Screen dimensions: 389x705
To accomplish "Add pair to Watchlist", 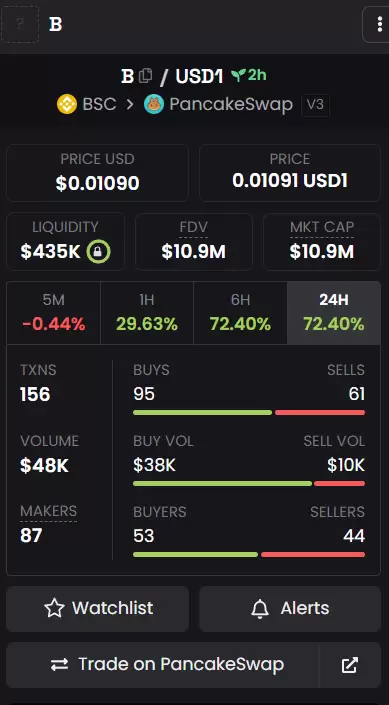I will click(98, 608).
